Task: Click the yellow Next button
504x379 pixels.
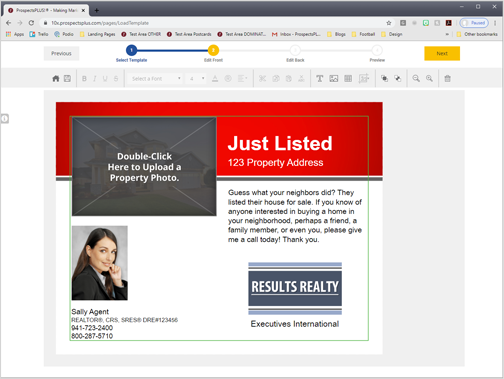Action: coord(442,53)
